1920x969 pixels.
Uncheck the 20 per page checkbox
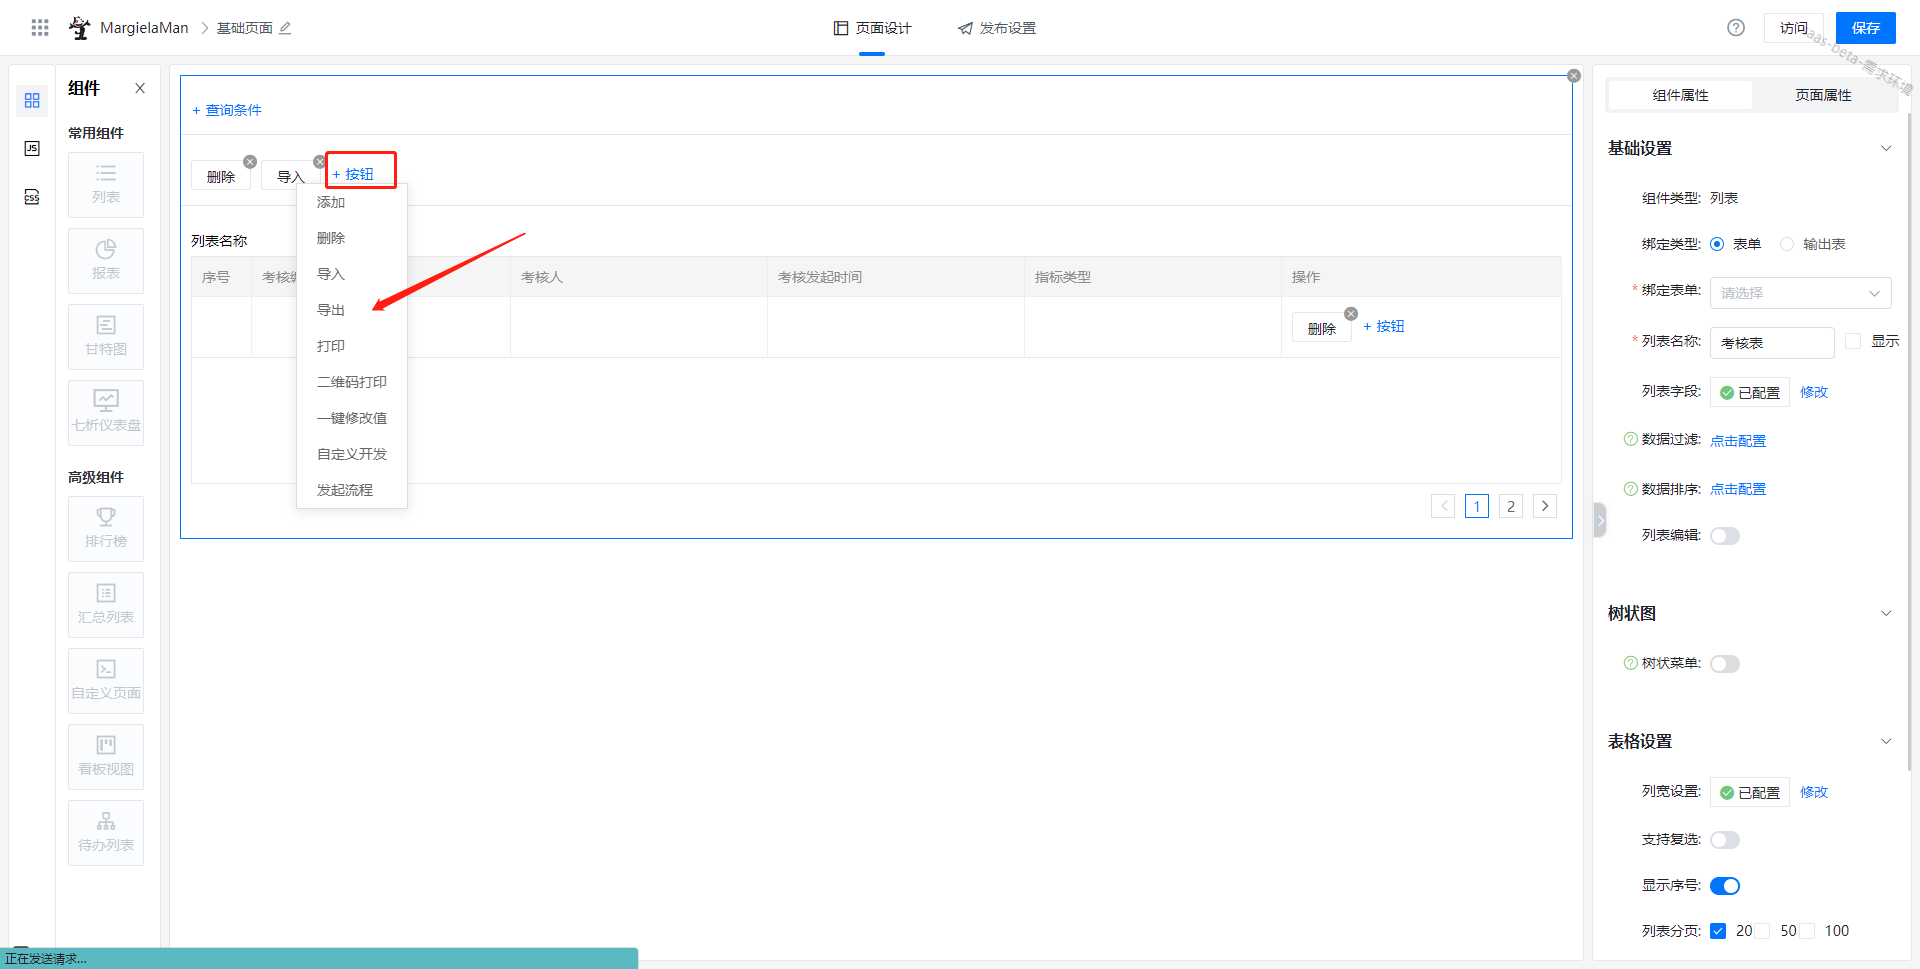click(1718, 931)
